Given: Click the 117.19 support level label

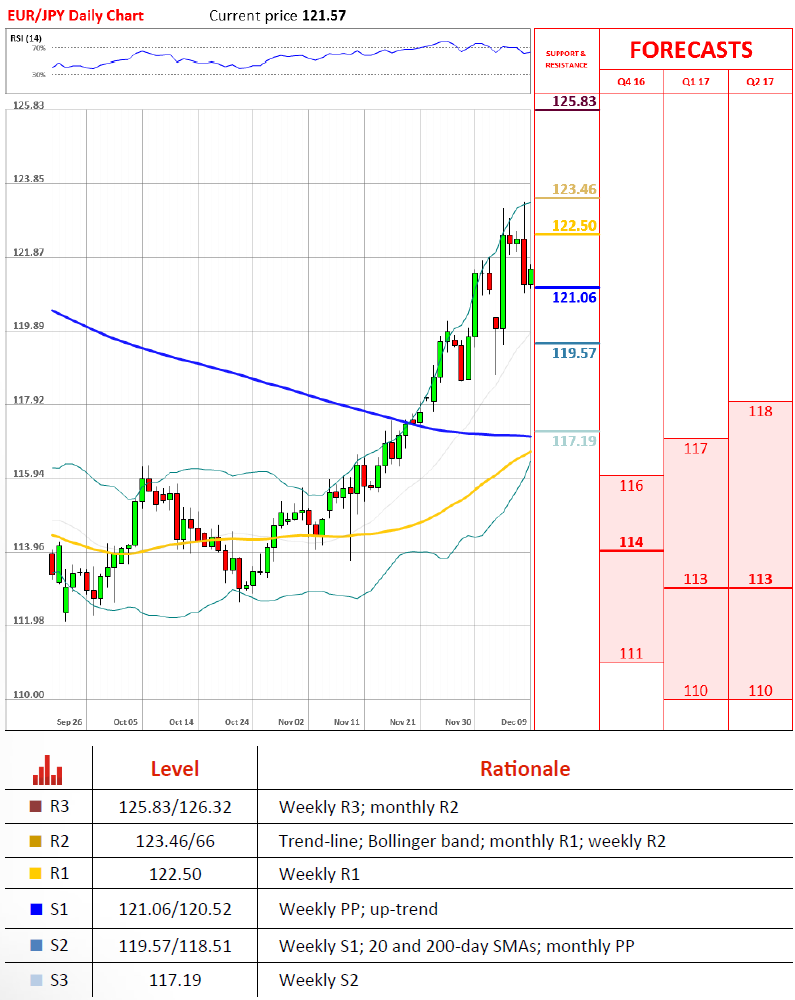Looking at the screenshot, I should 574,441.
